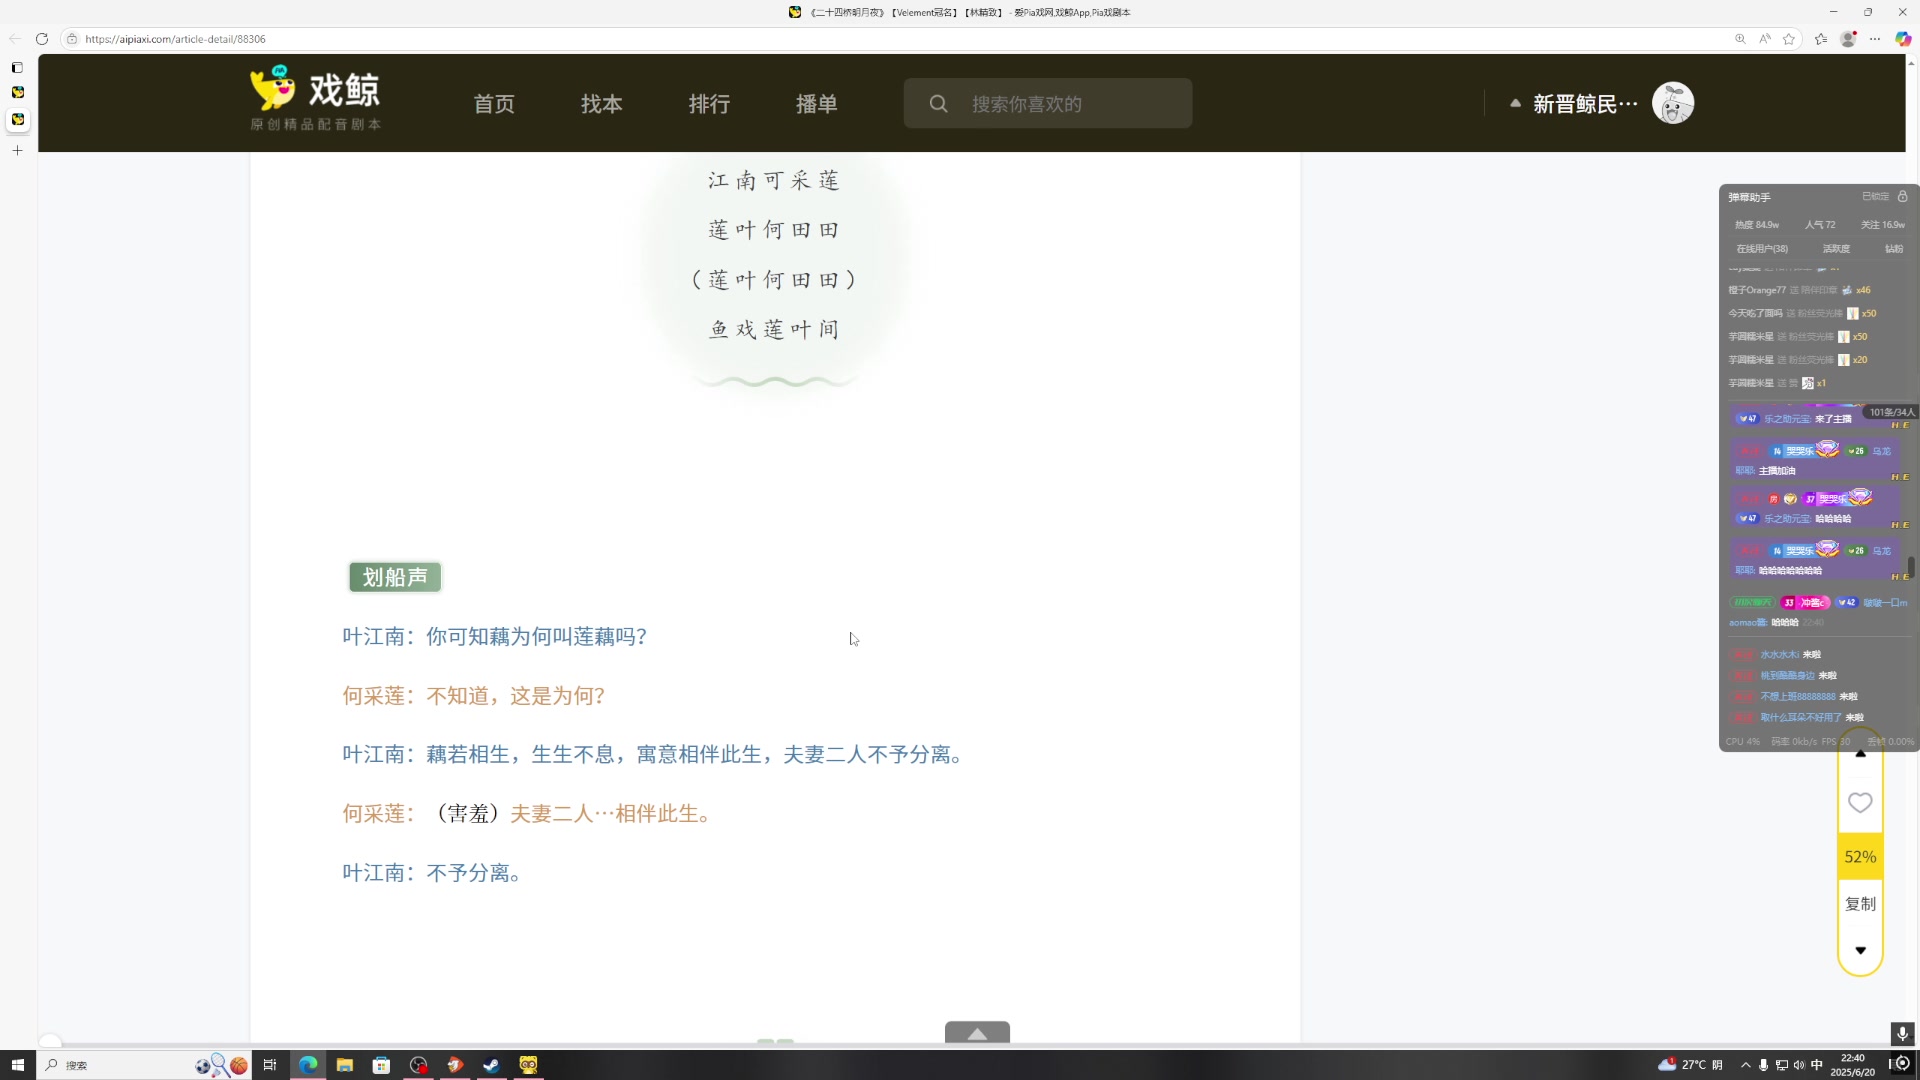The width and height of the screenshot is (1920, 1080).
Task: Open the Windows Start button
Action: (17, 1065)
